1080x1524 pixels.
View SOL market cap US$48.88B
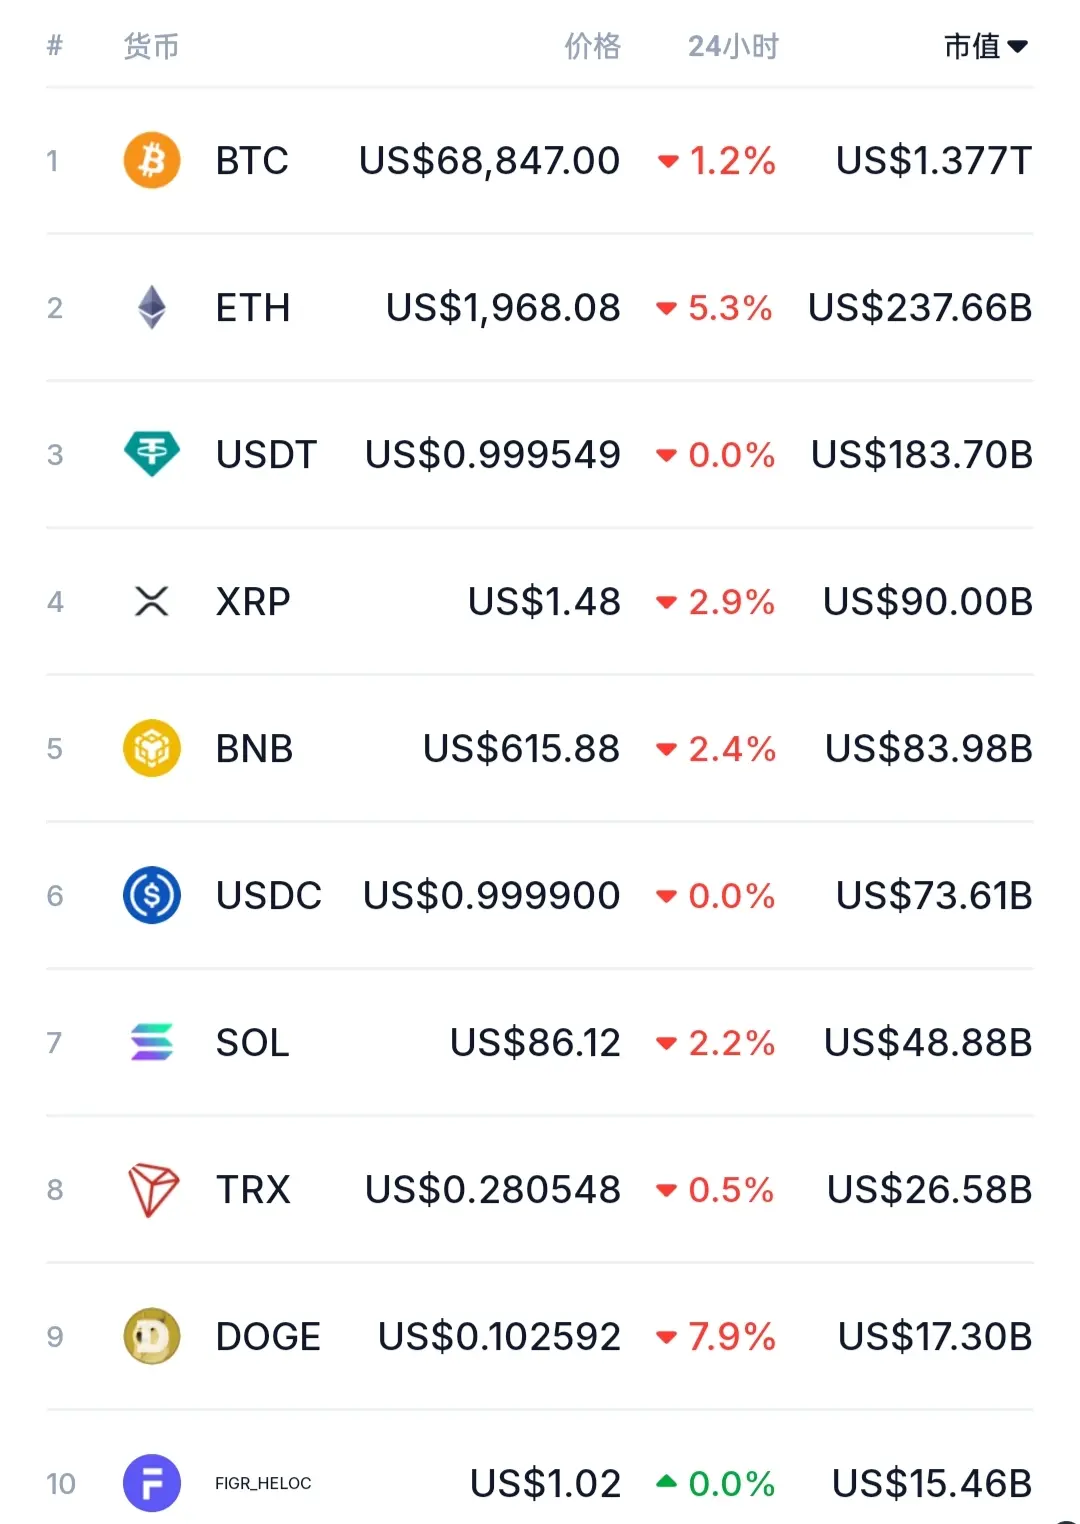coord(928,1042)
